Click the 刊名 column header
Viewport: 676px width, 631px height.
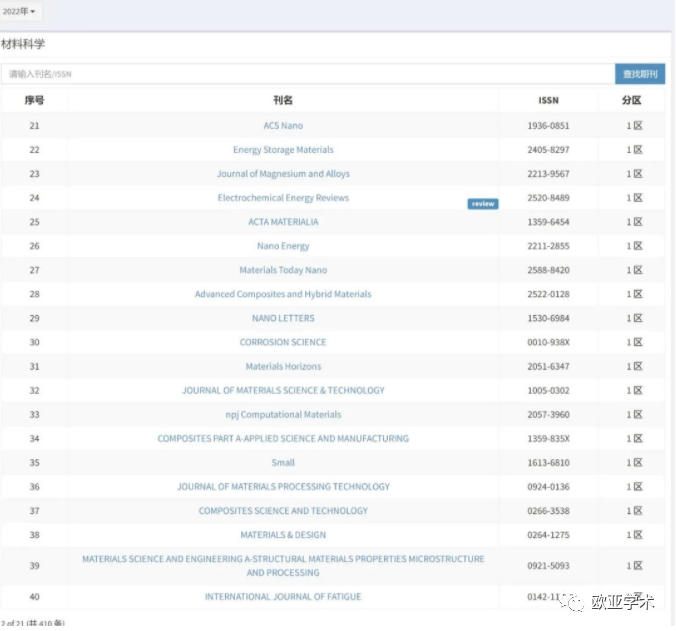(x=283, y=100)
